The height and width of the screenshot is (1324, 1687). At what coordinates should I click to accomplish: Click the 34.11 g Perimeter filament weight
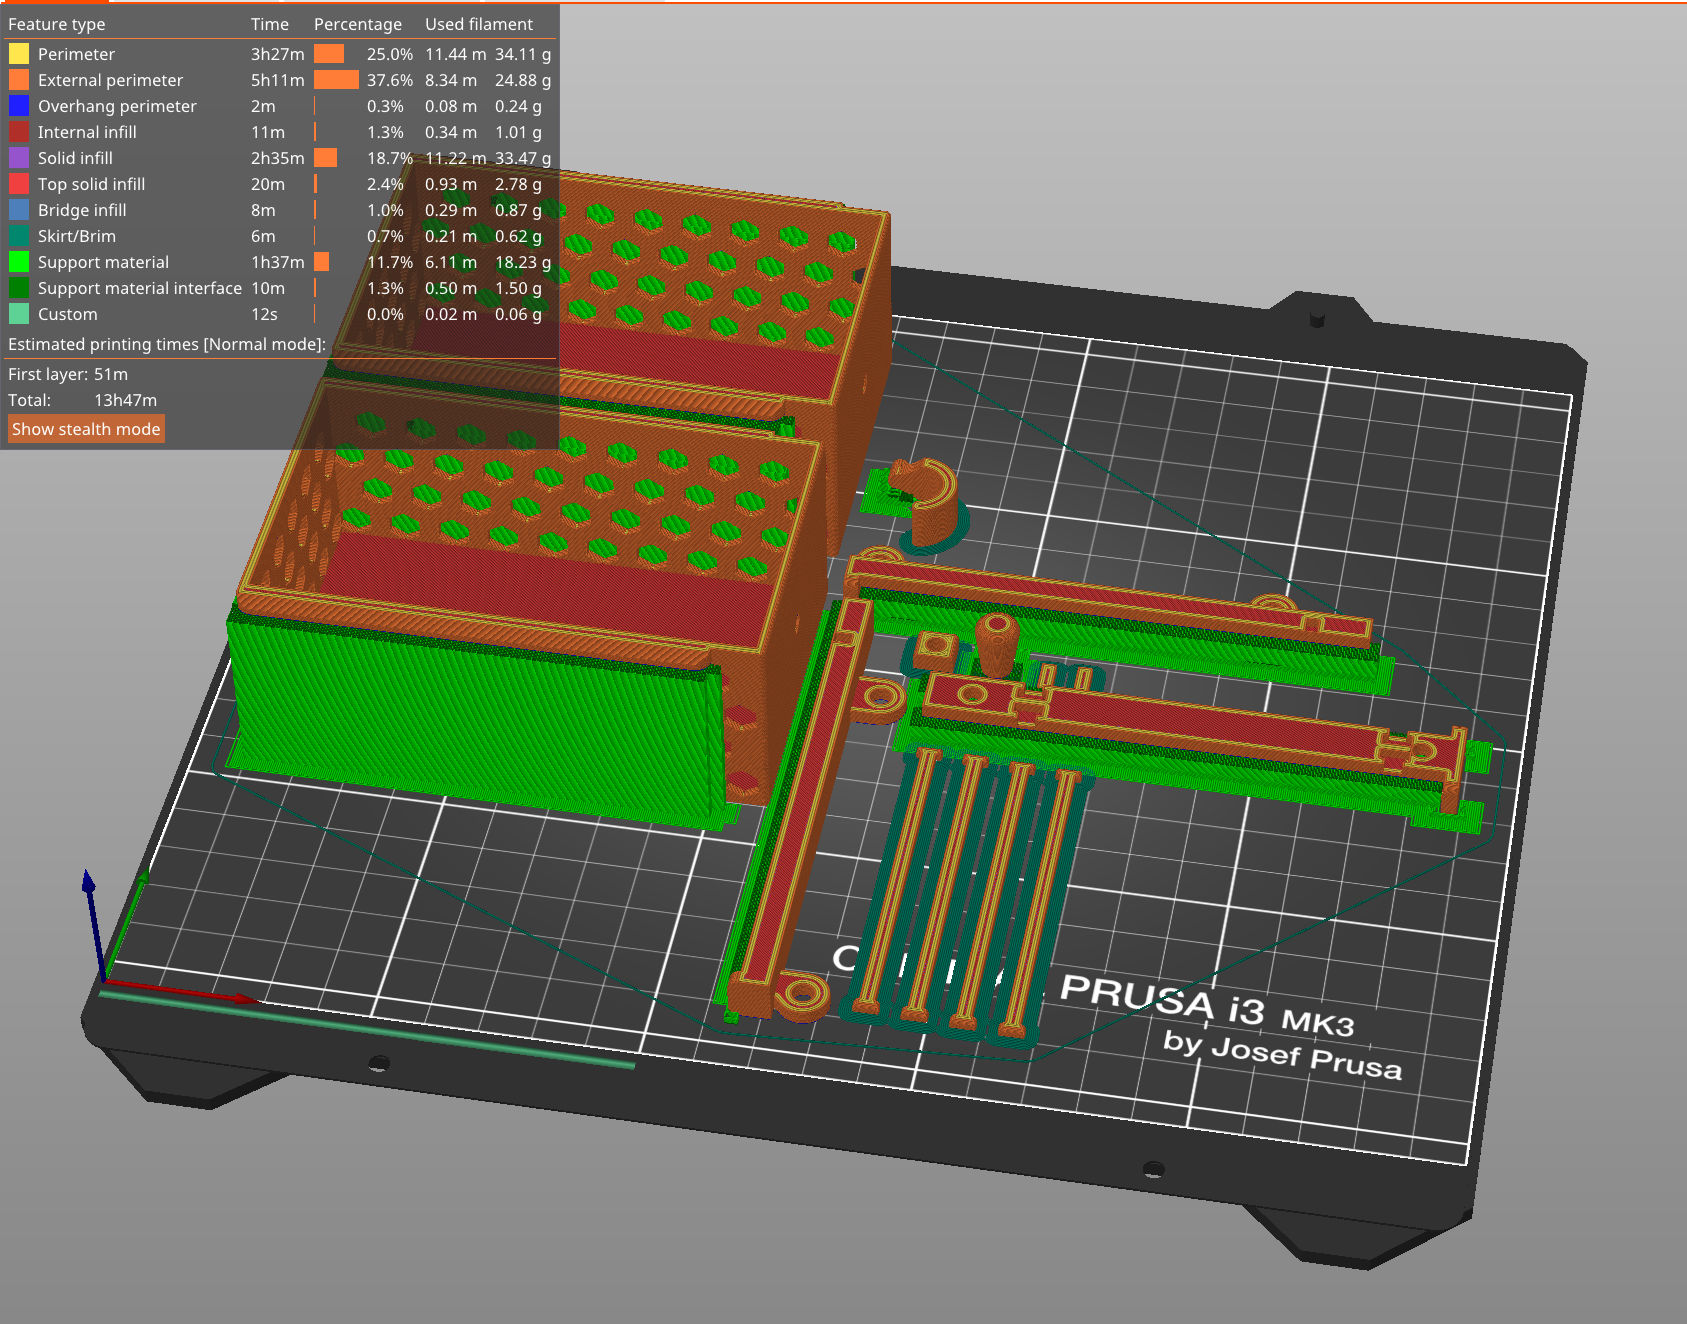pyautogui.click(x=523, y=54)
